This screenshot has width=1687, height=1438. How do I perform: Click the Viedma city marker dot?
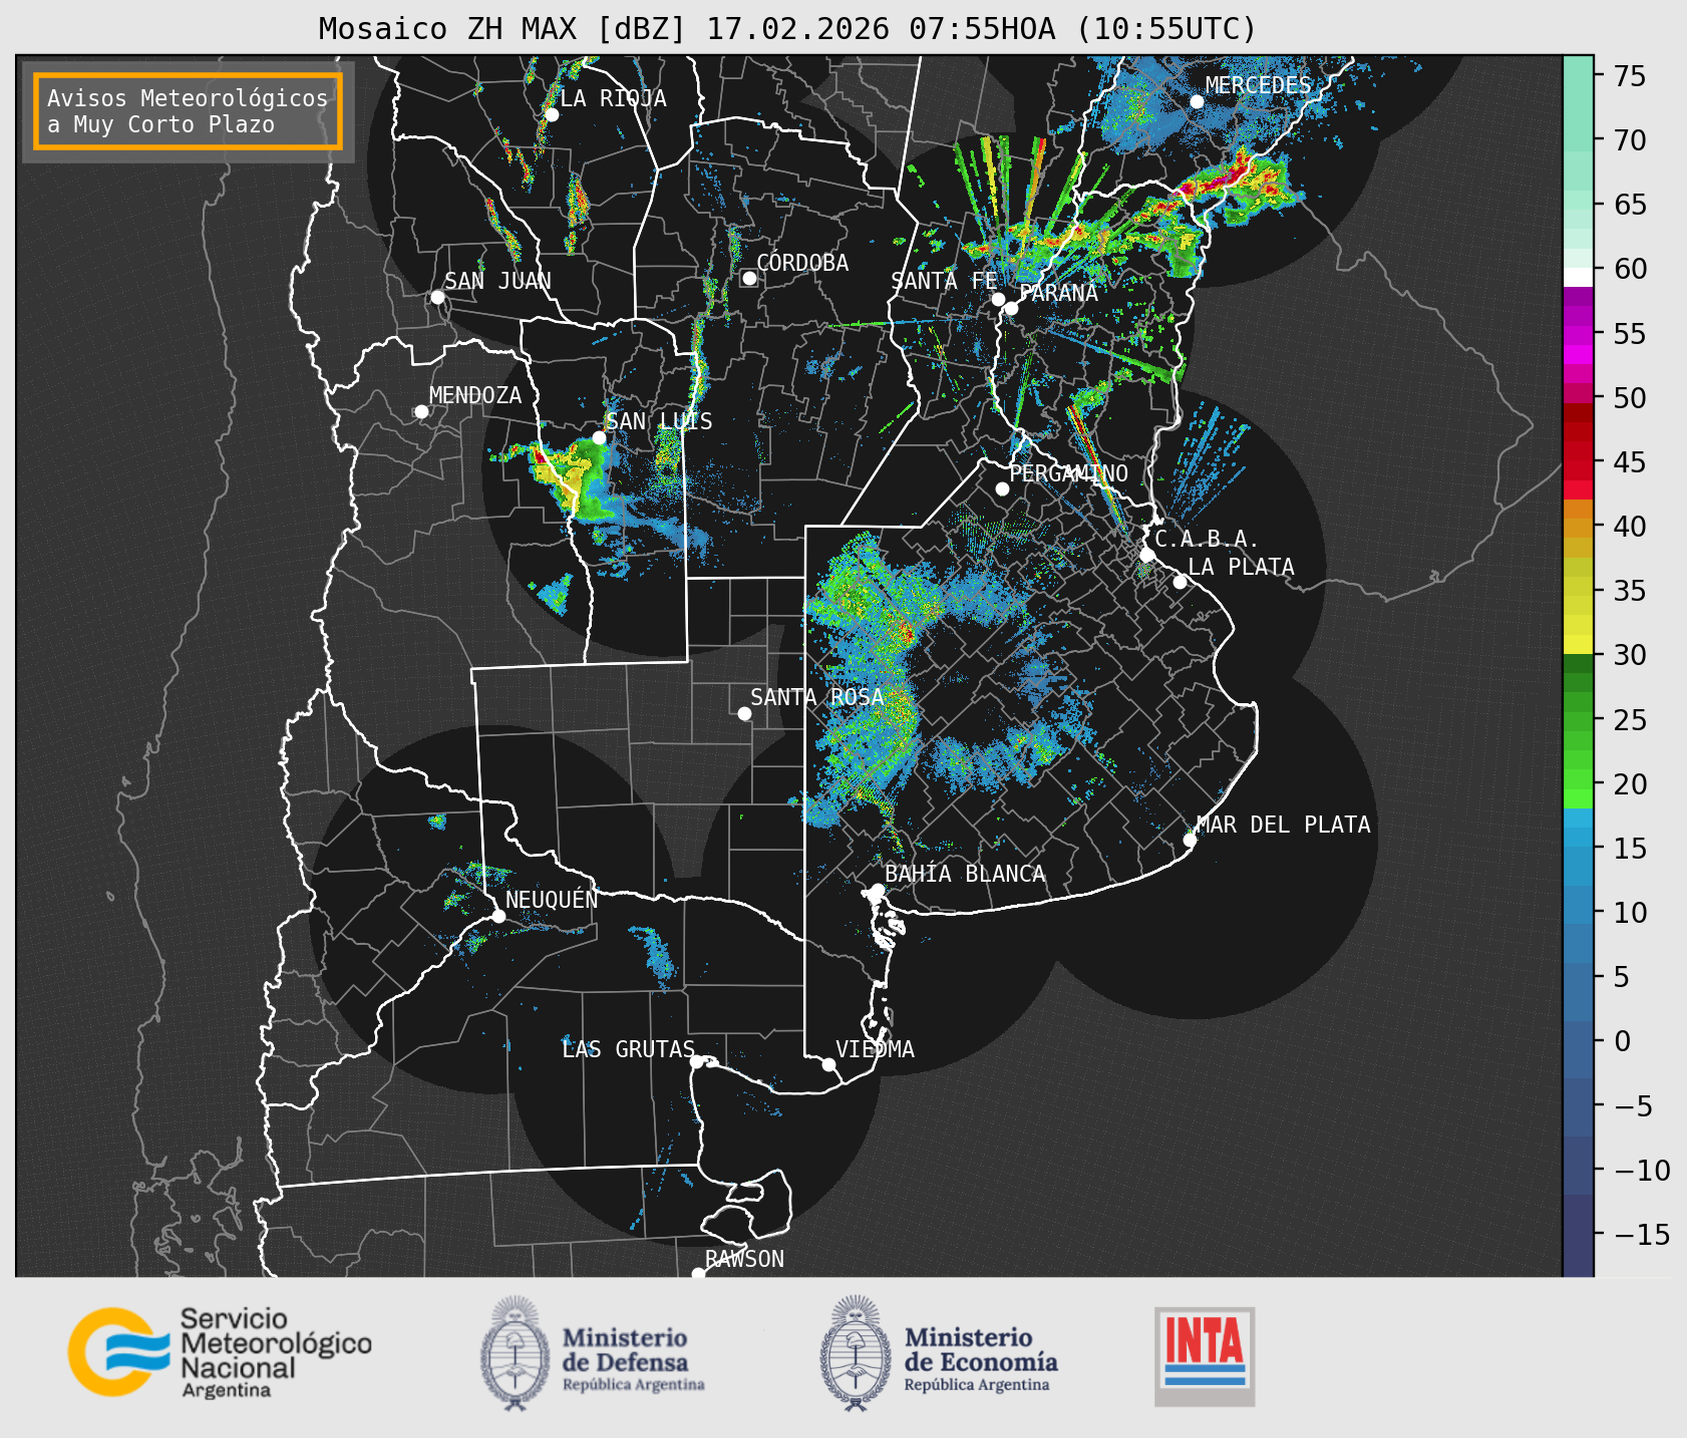click(828, 1064)
